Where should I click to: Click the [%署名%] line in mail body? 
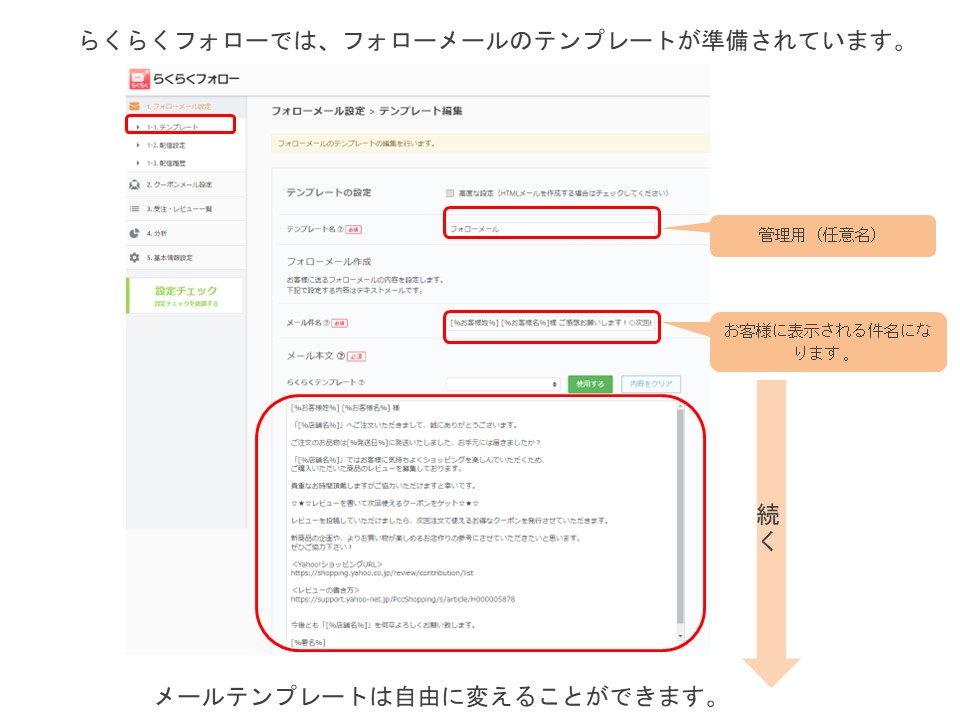pyautogui.click(x=308, y=642)
